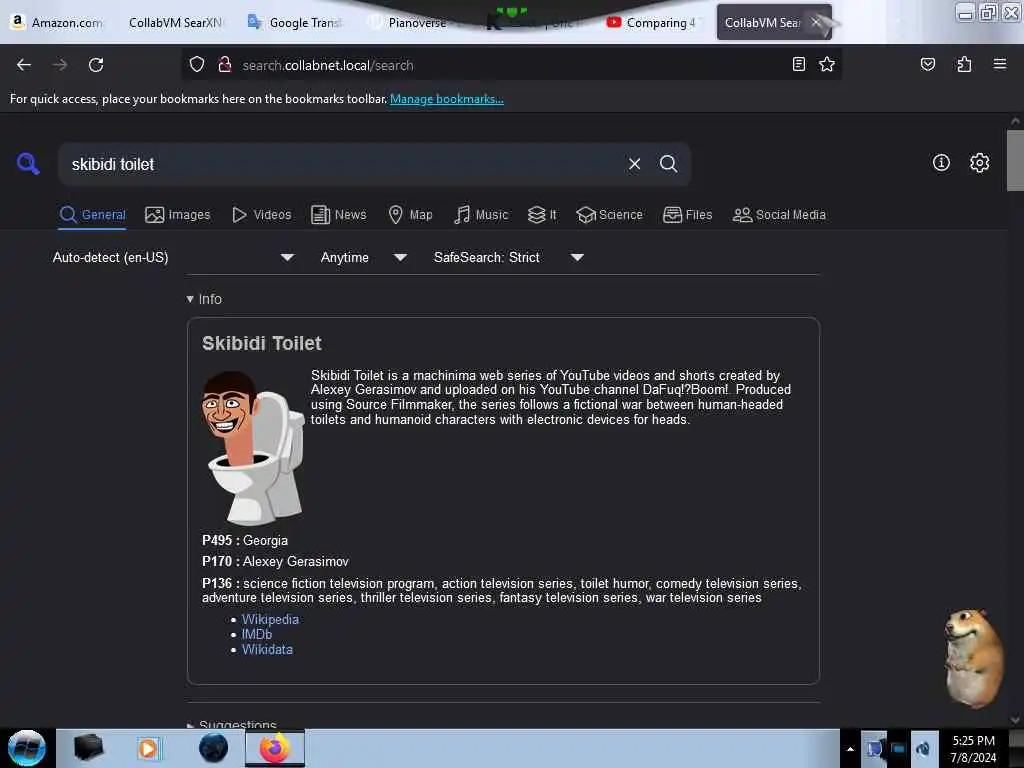Click the Skibidi Toilet infobox heading
Screen dimensions: 1024x768
(262, 343)
